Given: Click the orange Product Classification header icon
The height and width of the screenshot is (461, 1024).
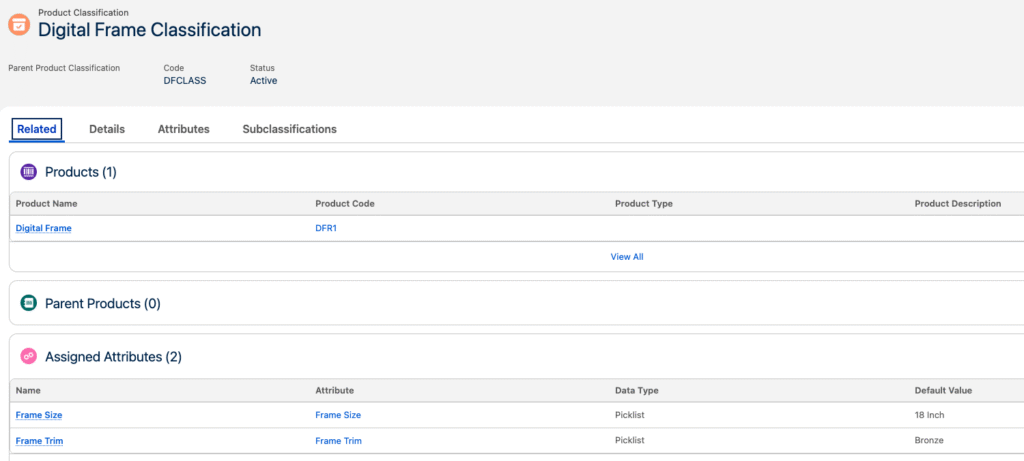Looking at the screenshot, I should 19,24.
